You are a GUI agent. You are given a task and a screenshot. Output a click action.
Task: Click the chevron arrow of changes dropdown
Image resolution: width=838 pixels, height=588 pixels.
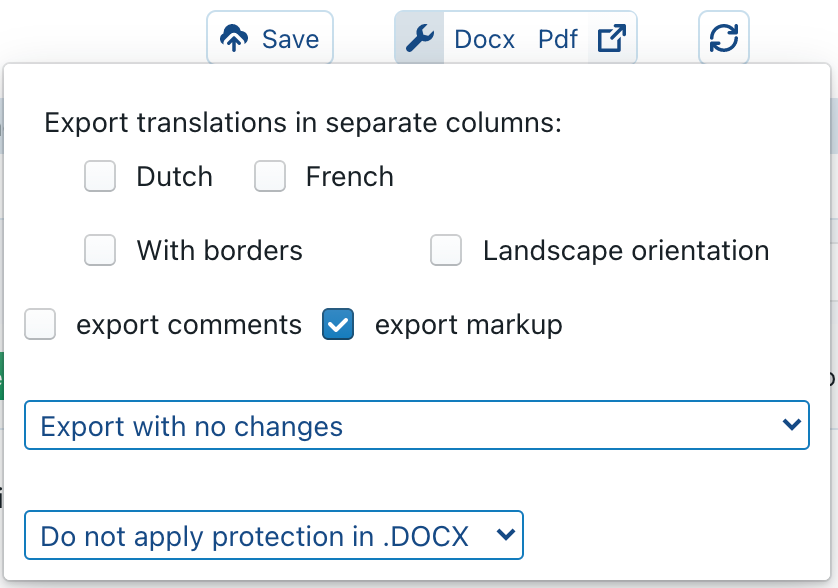pos(791,426)
